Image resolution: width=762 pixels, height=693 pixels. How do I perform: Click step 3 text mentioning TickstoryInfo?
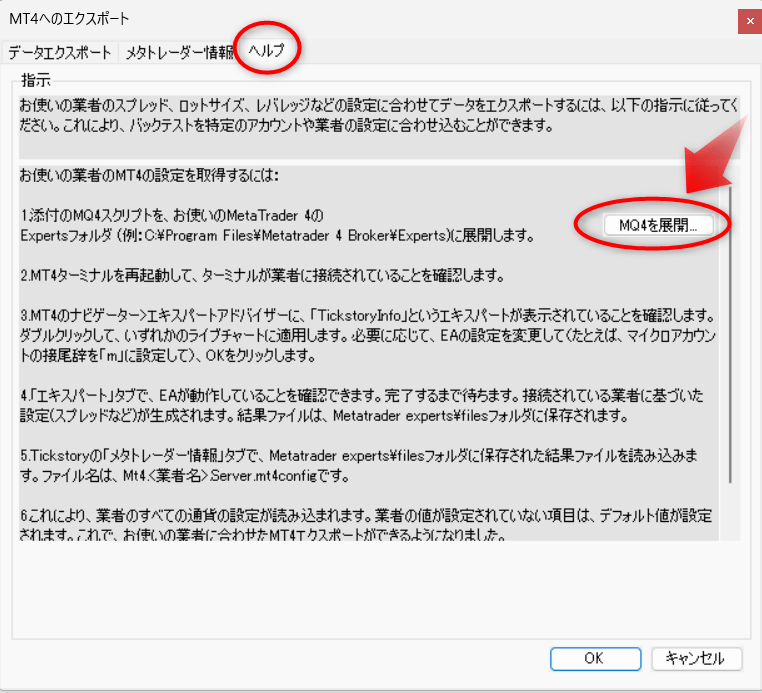coord(368,336)
